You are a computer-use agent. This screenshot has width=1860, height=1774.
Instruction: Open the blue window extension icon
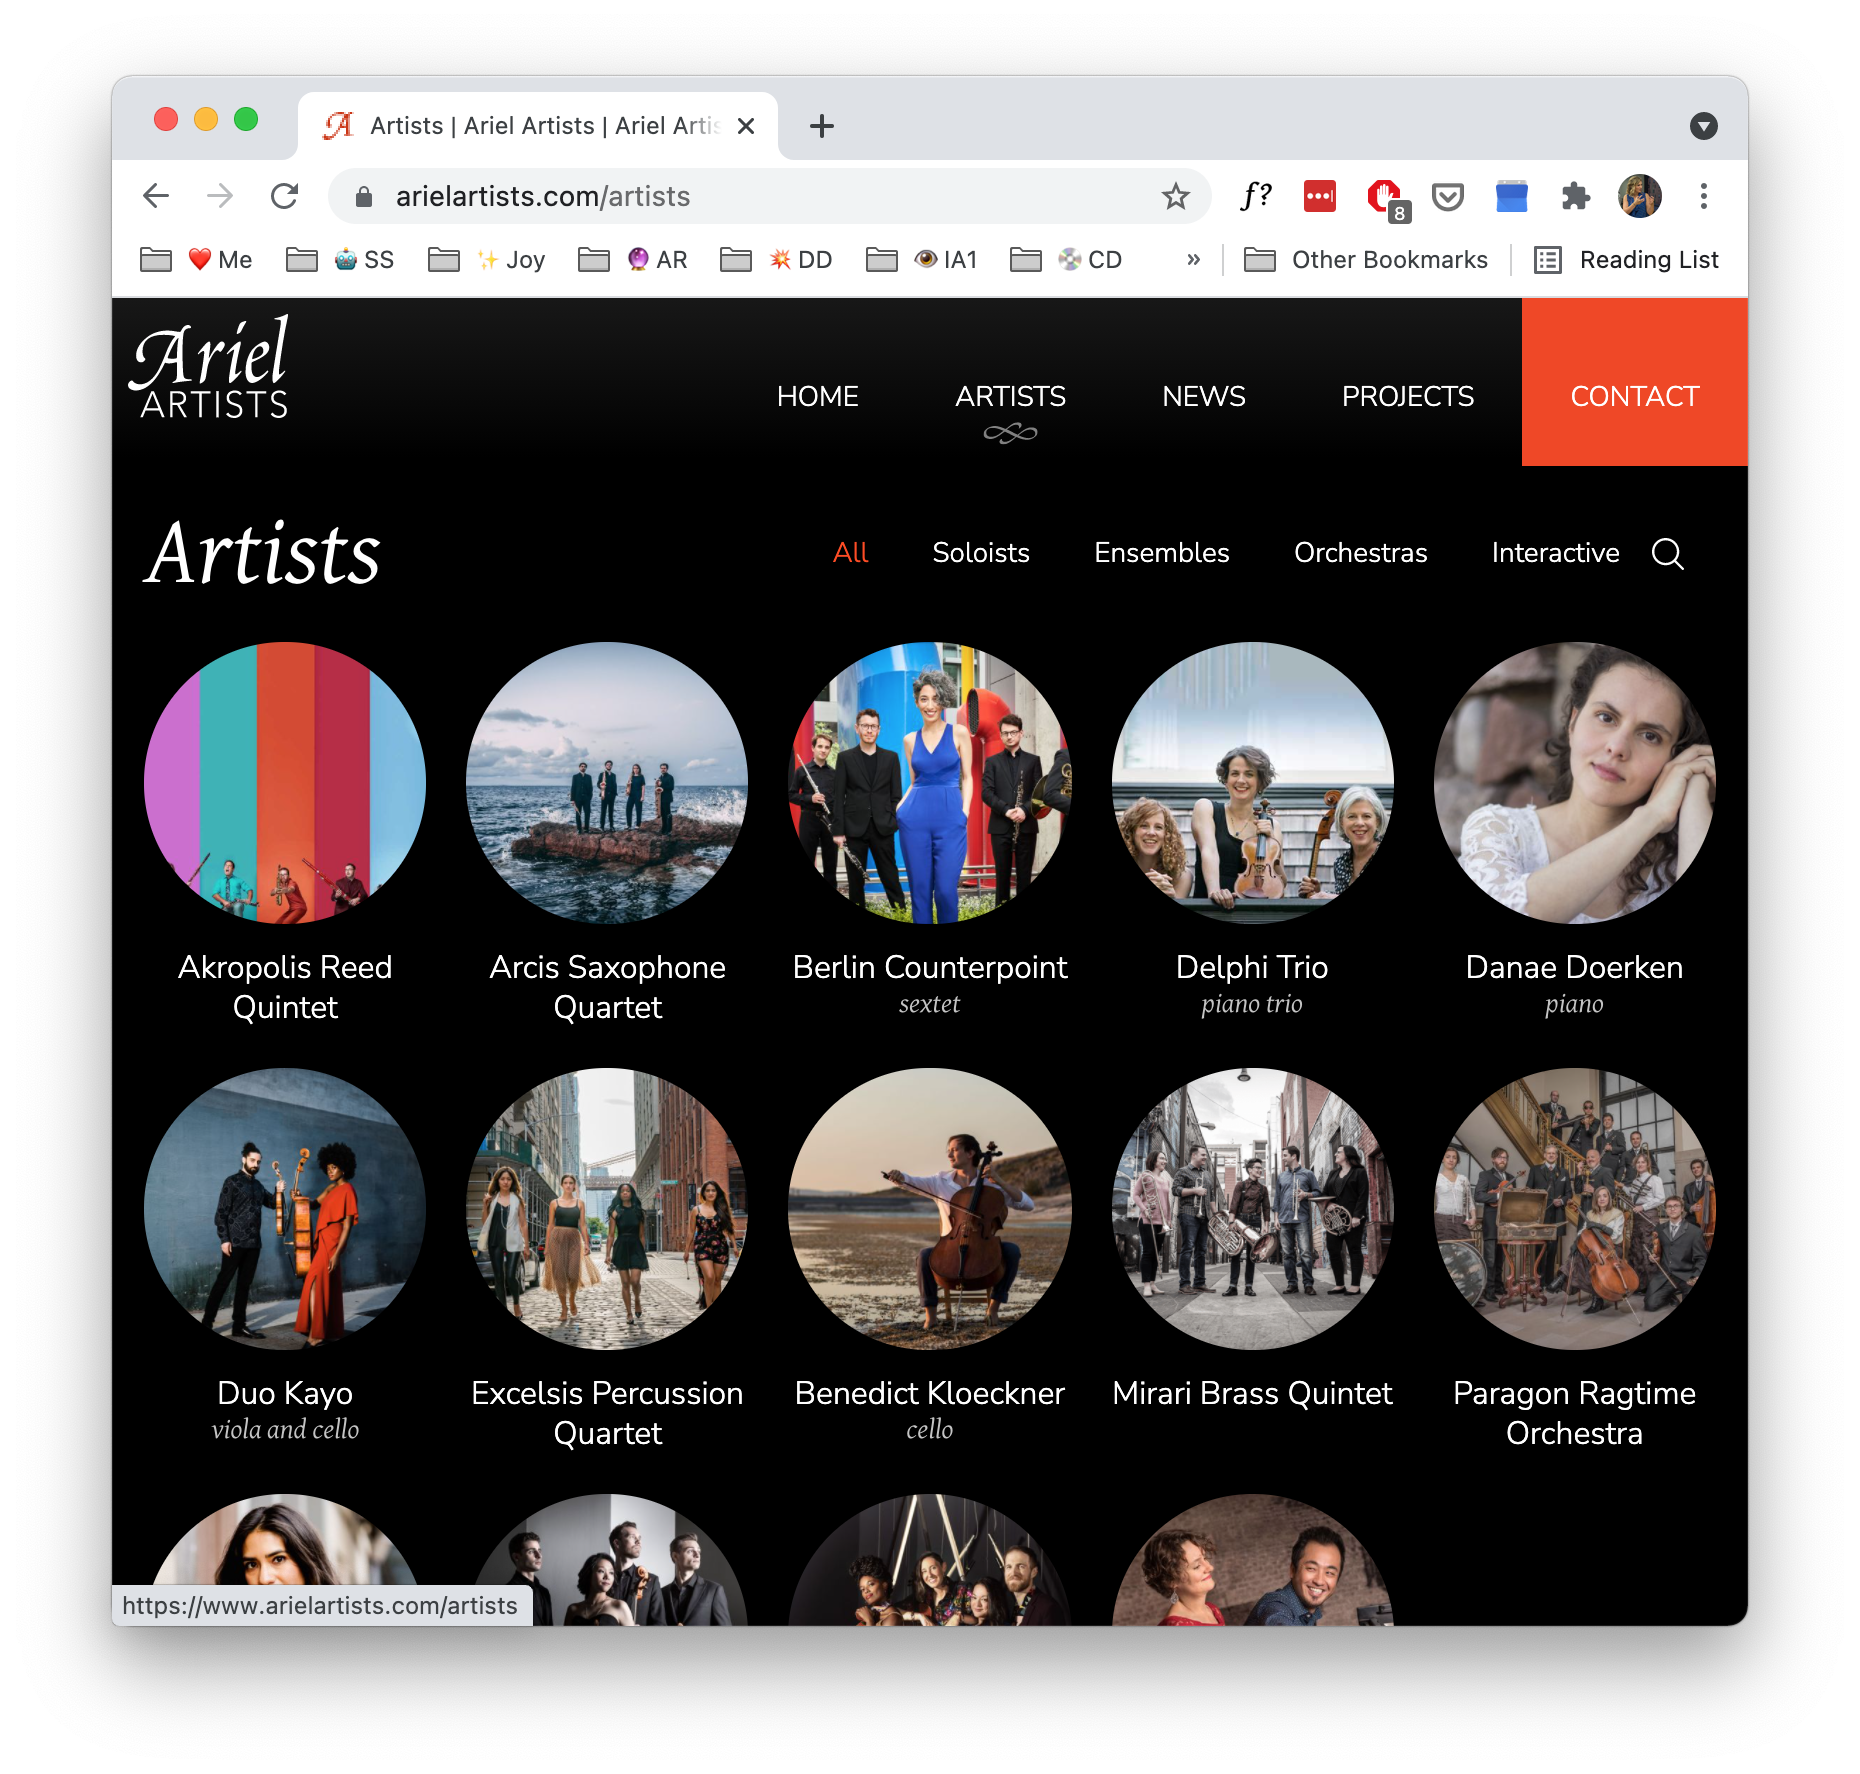pyautogui.click(x=1512, y=196)
